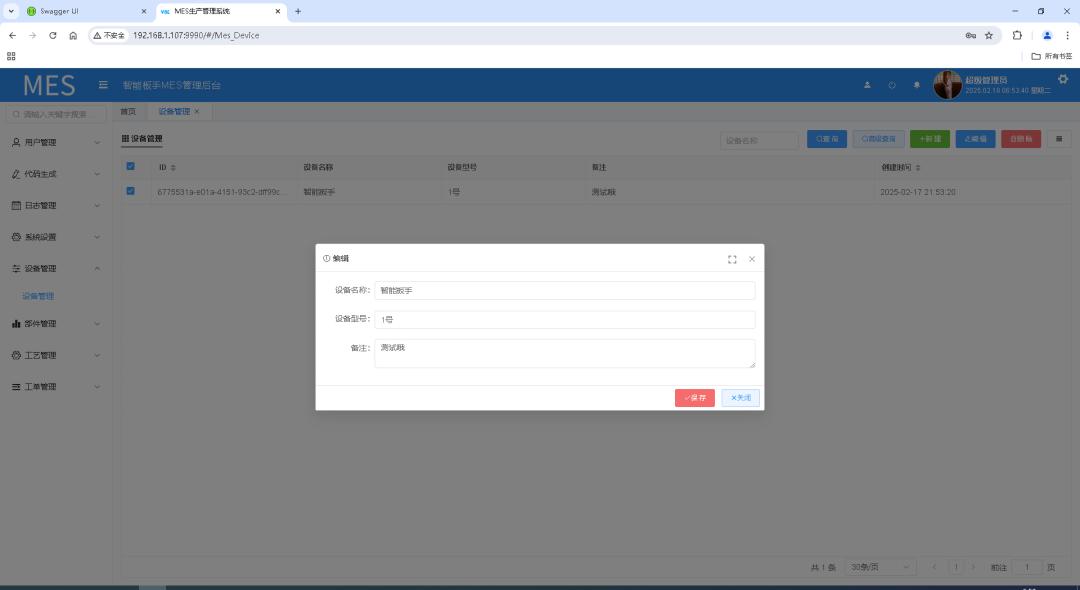This screenshot has height=590, width=1080.
Task: Bookmark this page with the star icon
Action: (x=988, y=35)
